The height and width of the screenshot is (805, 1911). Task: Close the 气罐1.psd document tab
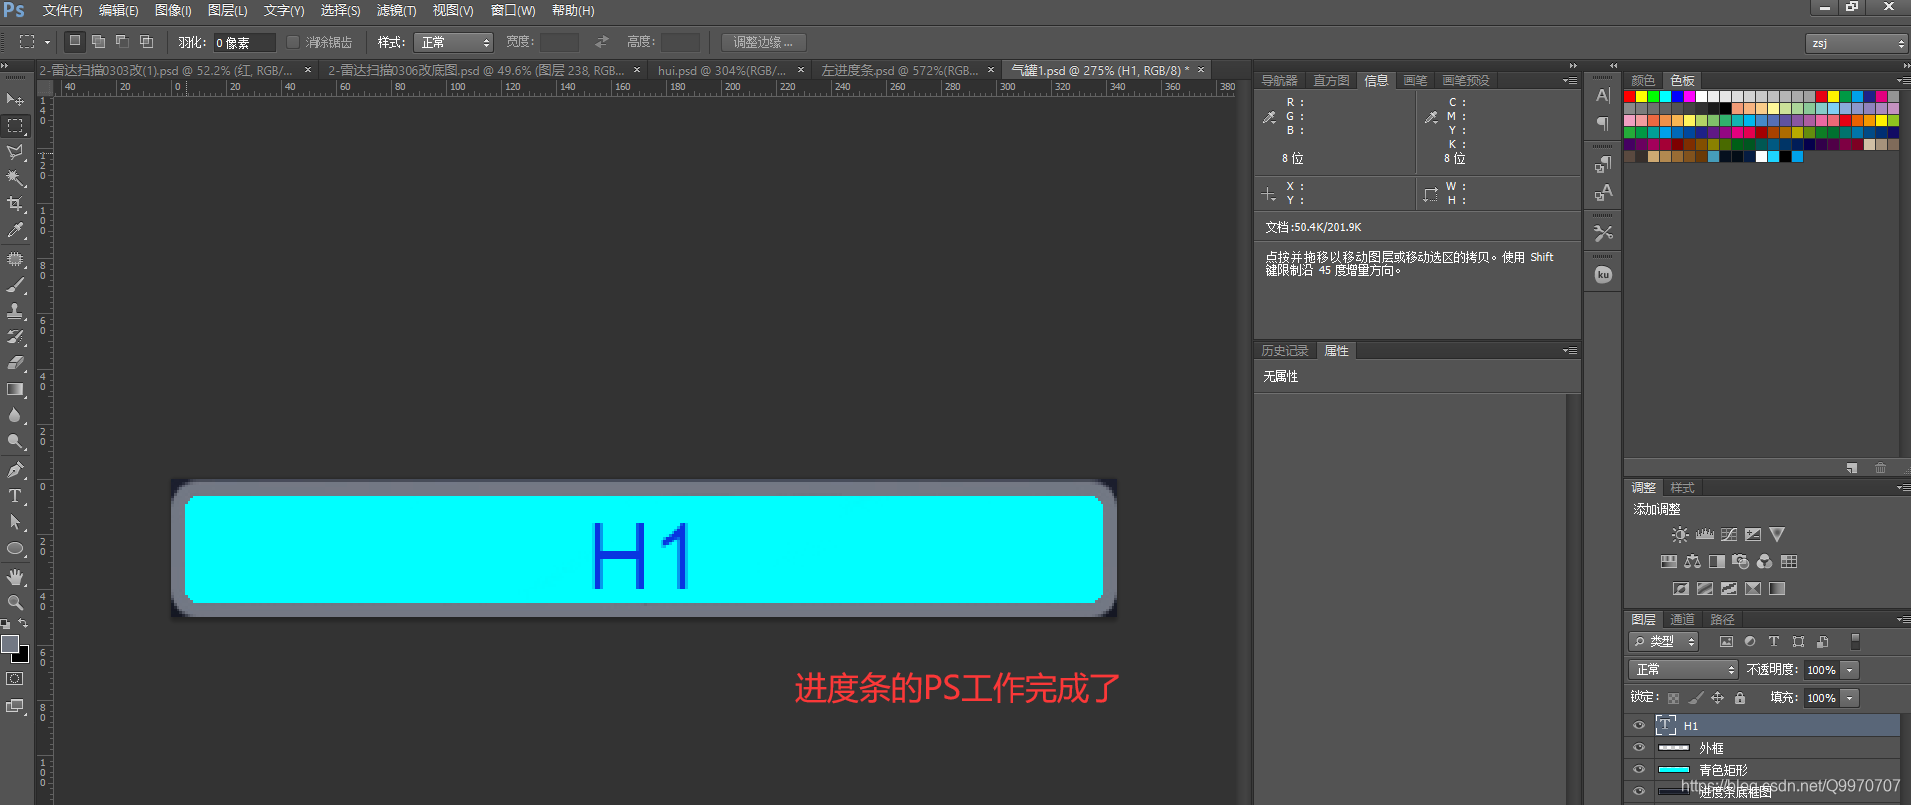point(1201,71)
